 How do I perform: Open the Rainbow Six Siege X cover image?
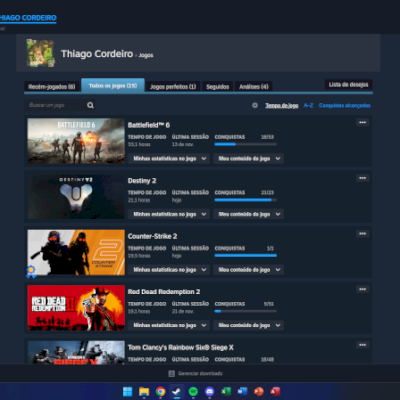coord(76,352)
